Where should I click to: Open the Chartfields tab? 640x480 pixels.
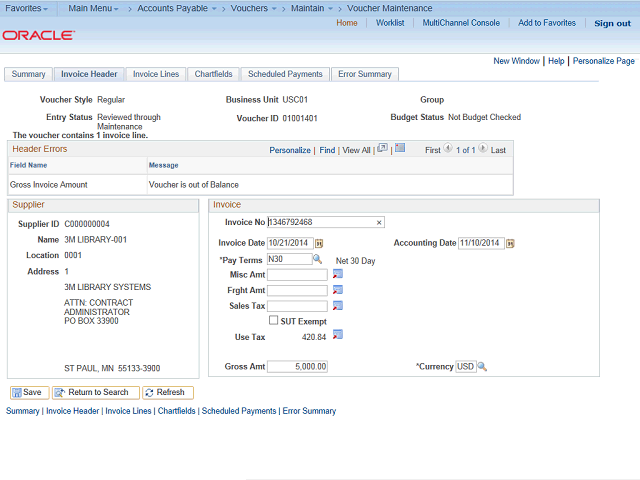(x=213, y=74)
